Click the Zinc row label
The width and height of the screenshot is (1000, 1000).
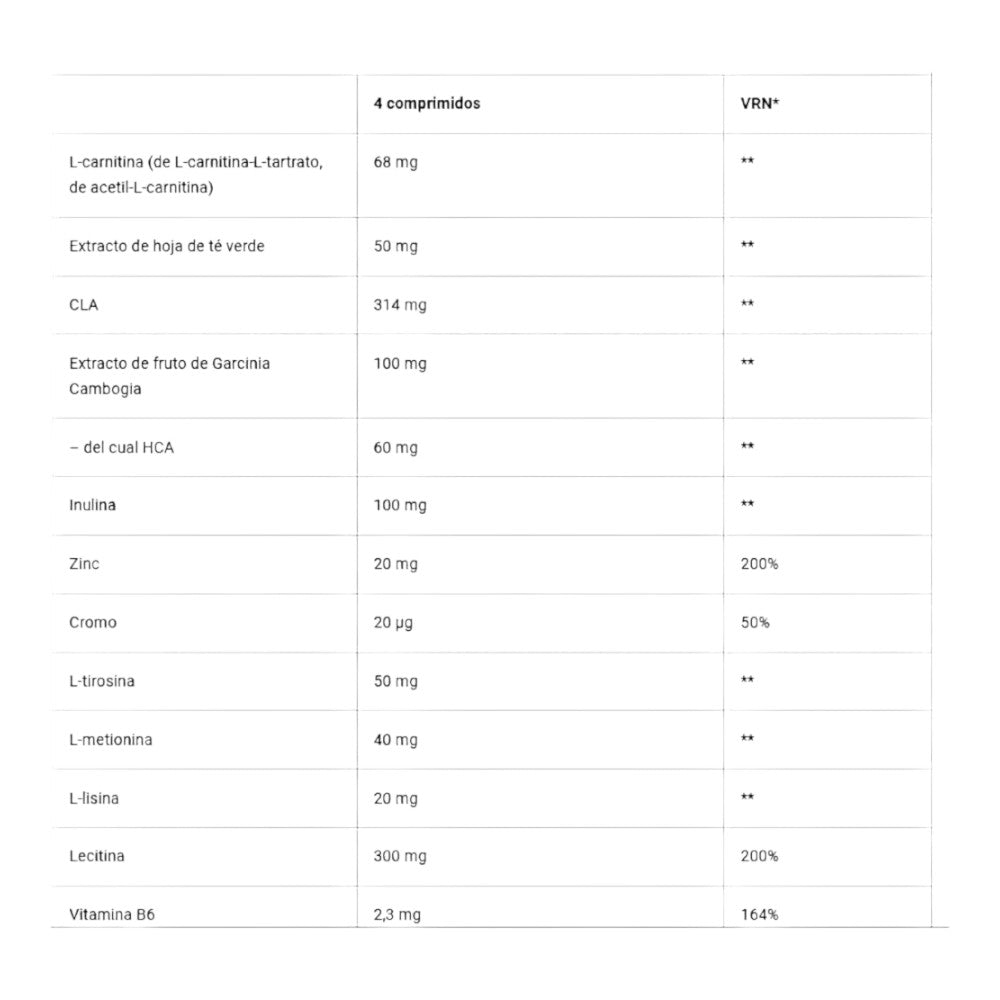tap(85, 564)
